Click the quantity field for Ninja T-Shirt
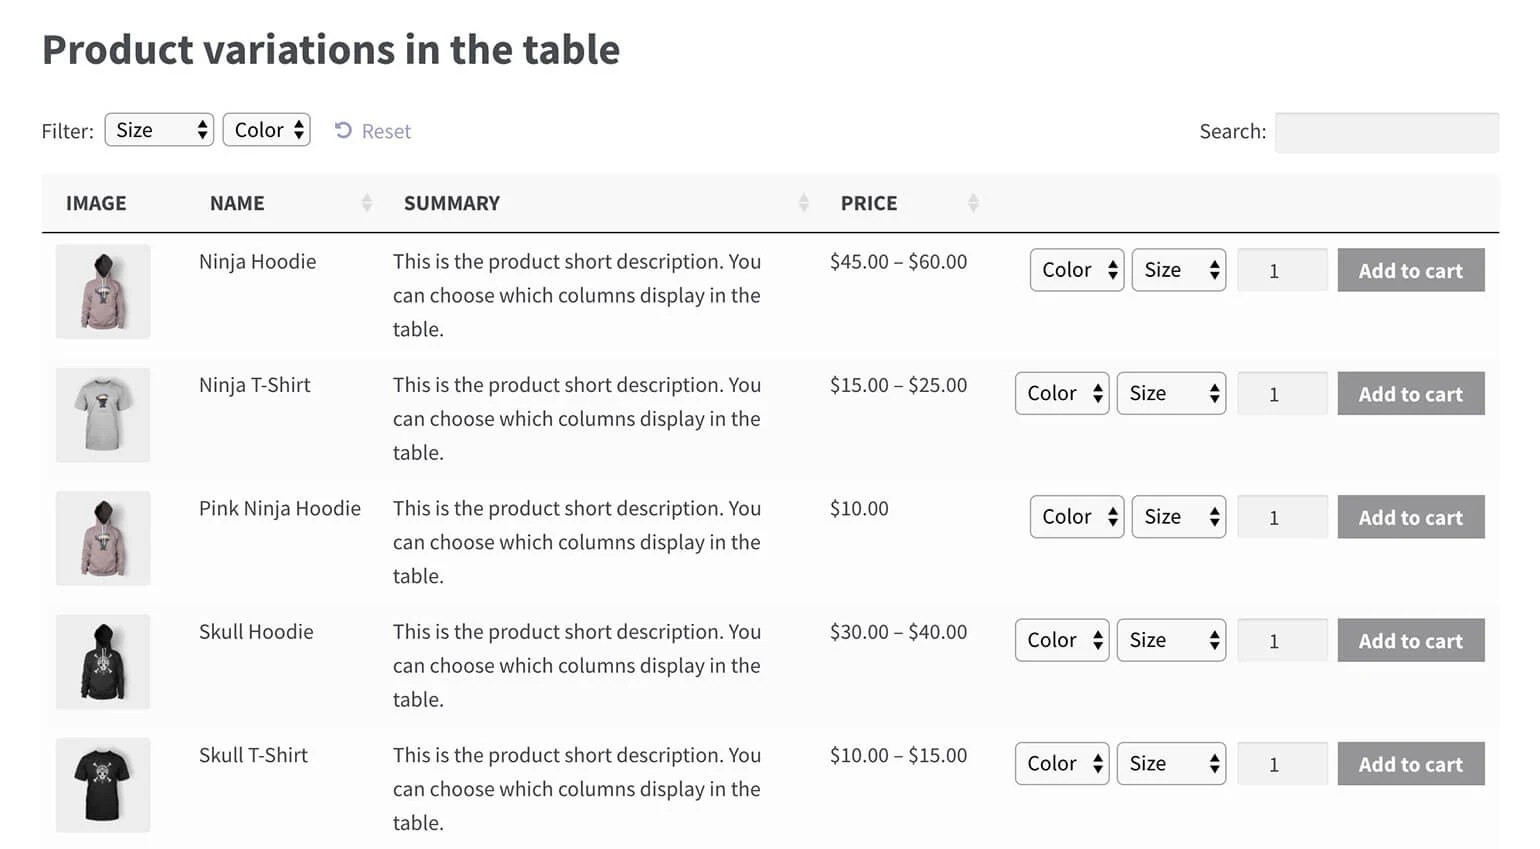The image size is (1540, 849). (1281, 394)
